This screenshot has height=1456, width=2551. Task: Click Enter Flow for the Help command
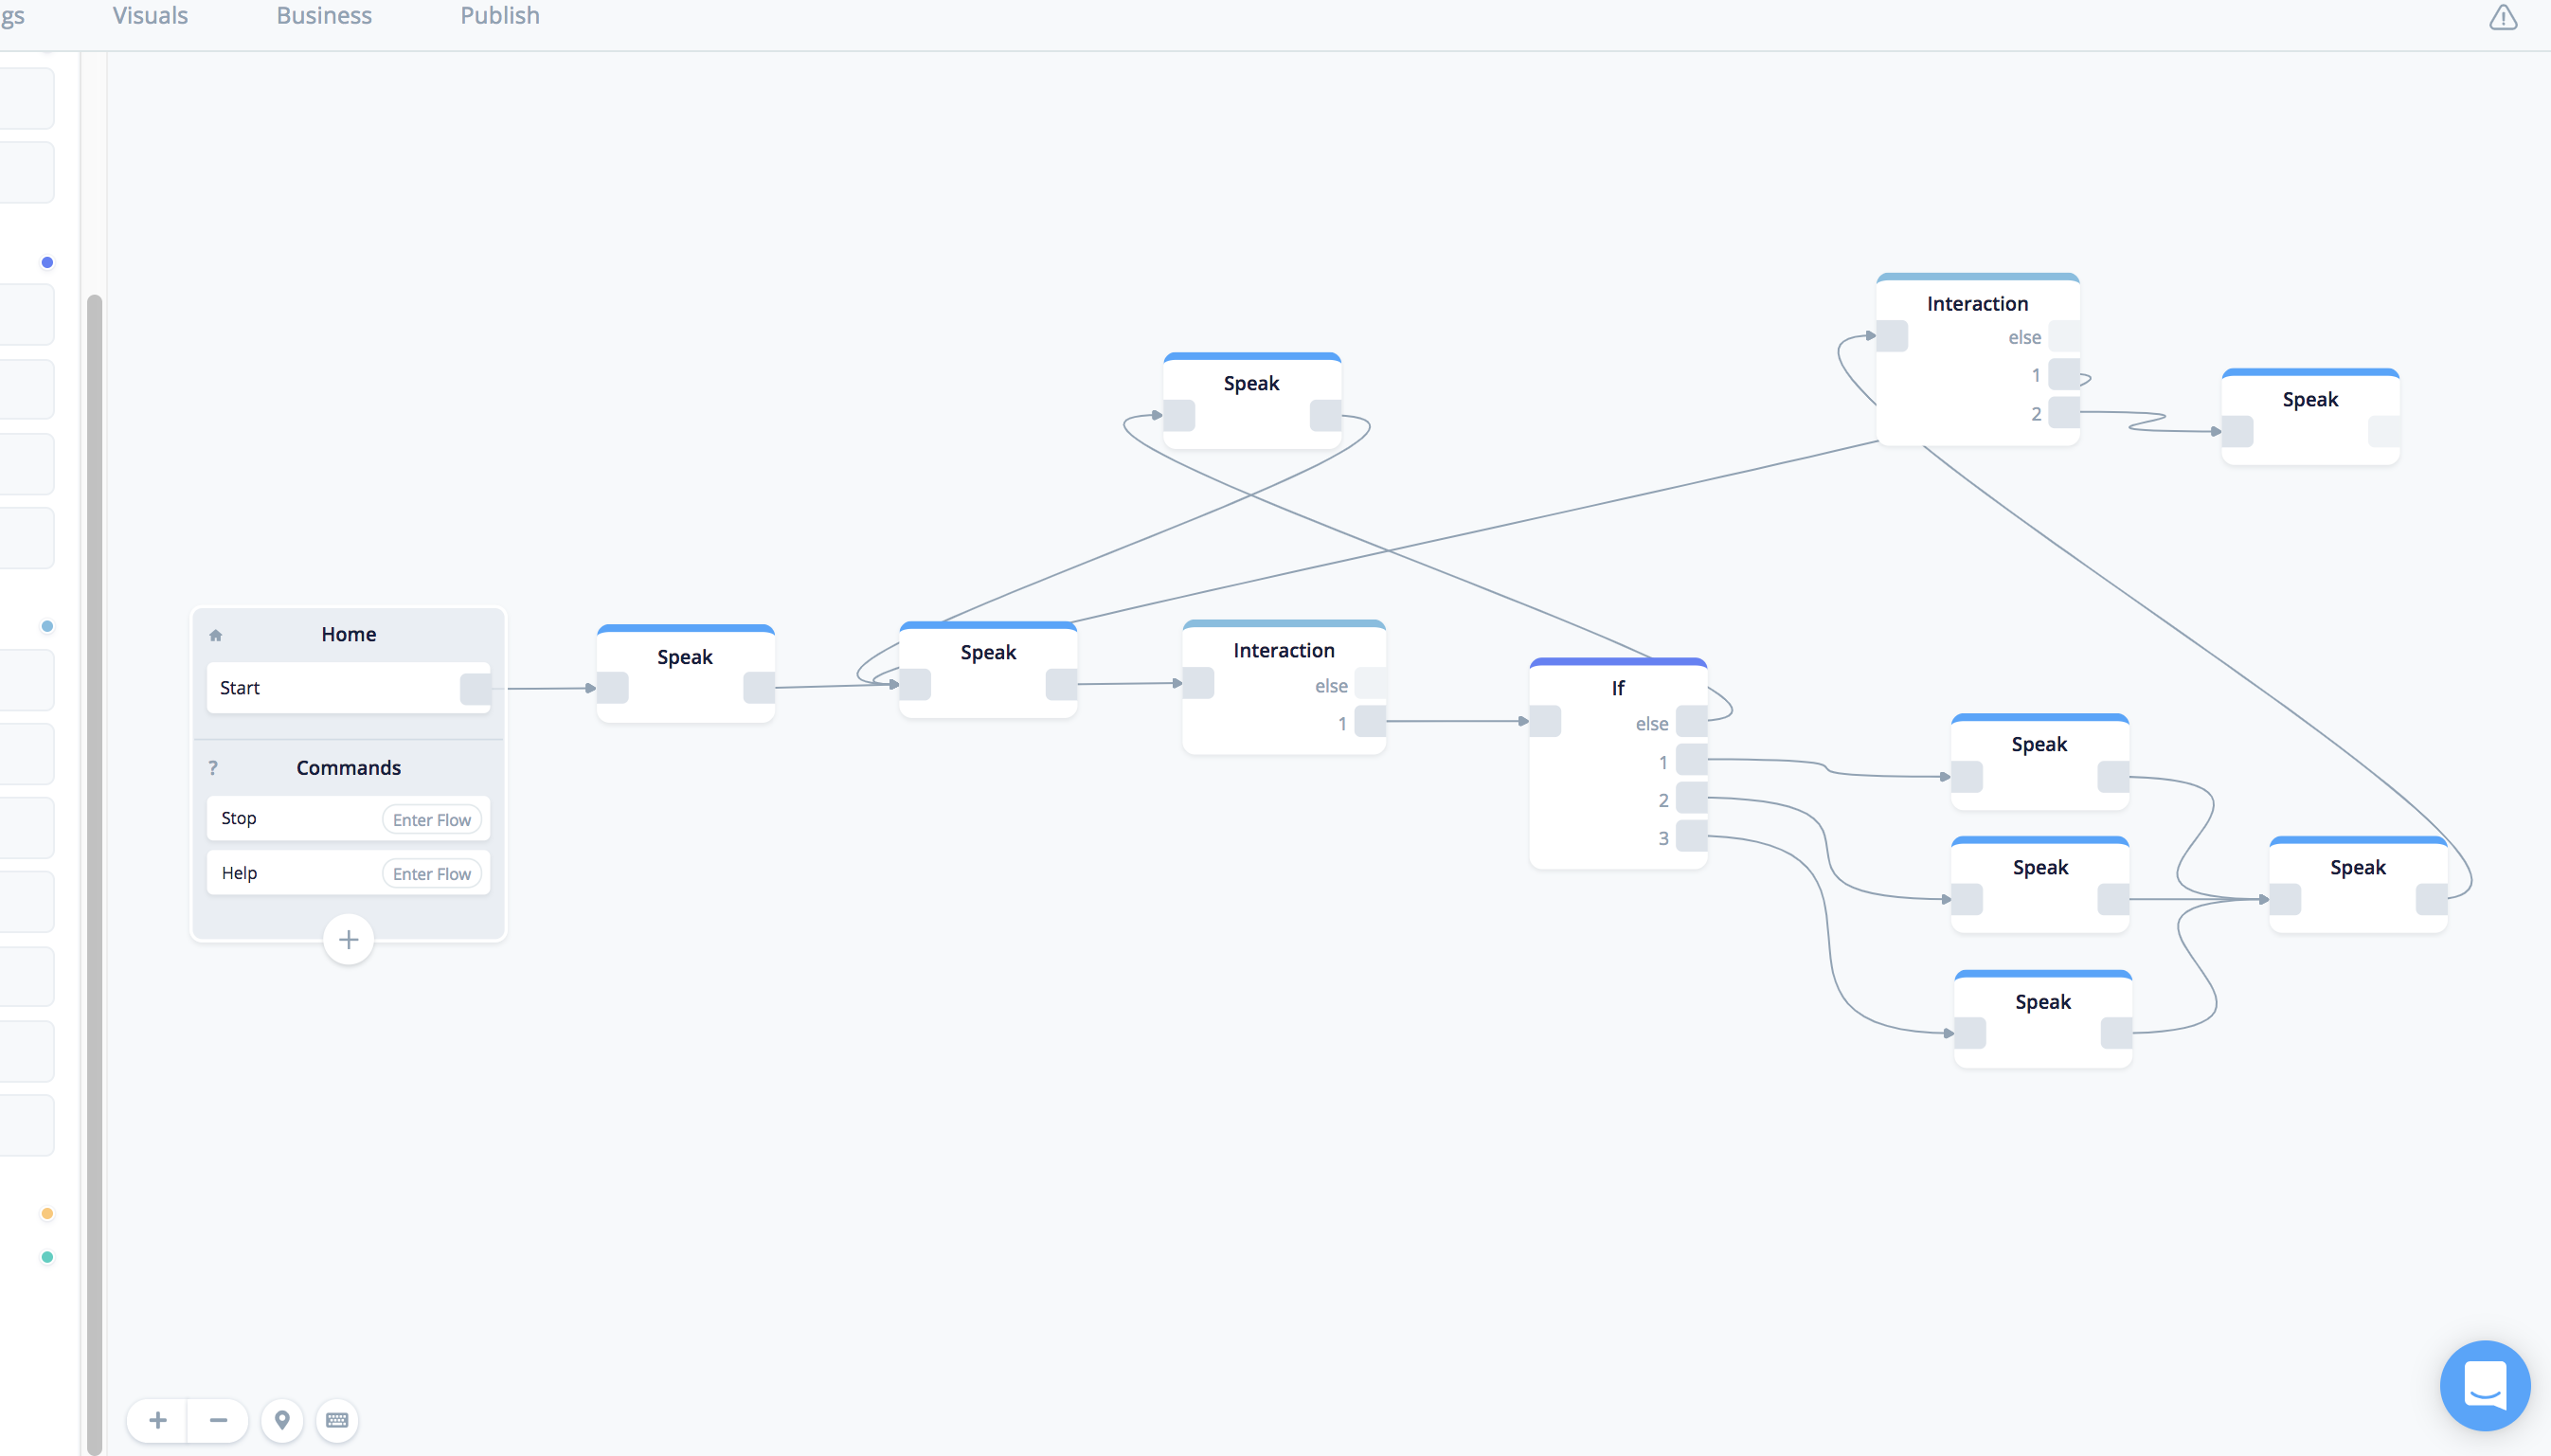pos(431,874)
